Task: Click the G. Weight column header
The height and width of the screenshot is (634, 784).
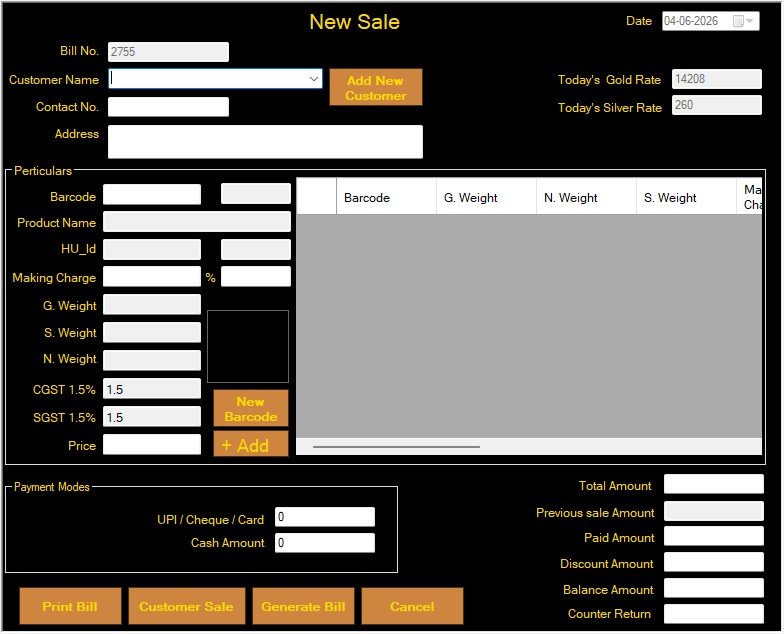Action: (x=486, y=196)
